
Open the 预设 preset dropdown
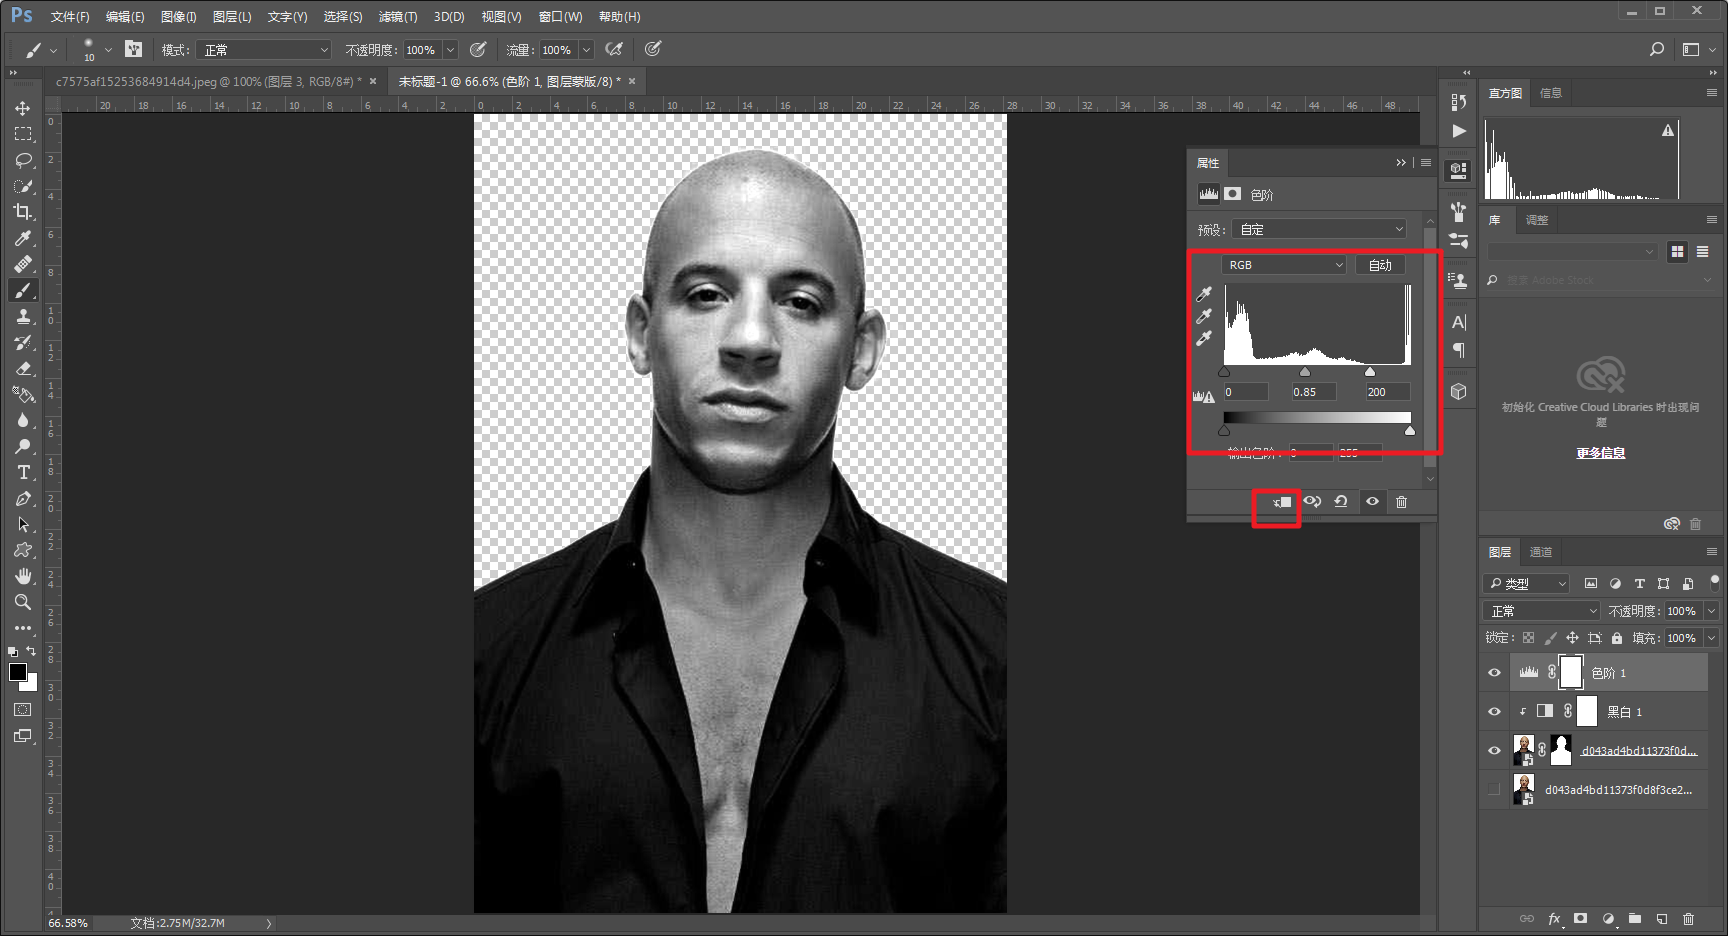(x=1319, y=229)
